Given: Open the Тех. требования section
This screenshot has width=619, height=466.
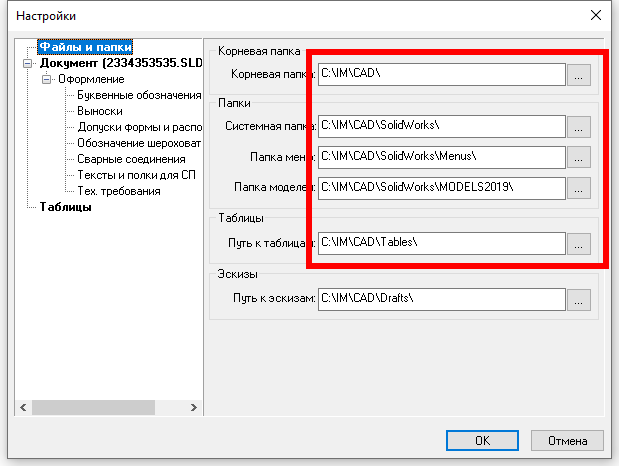Looking at the screenshot, I should point(118,191).
